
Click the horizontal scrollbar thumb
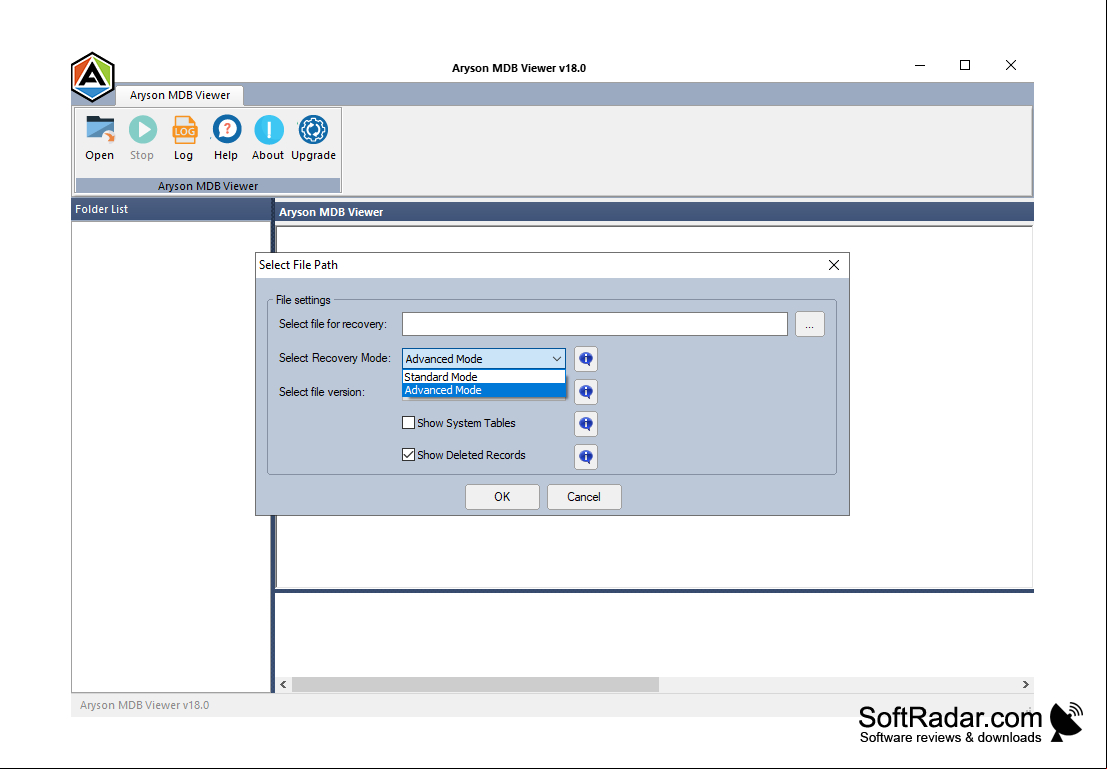click(475, 684)
